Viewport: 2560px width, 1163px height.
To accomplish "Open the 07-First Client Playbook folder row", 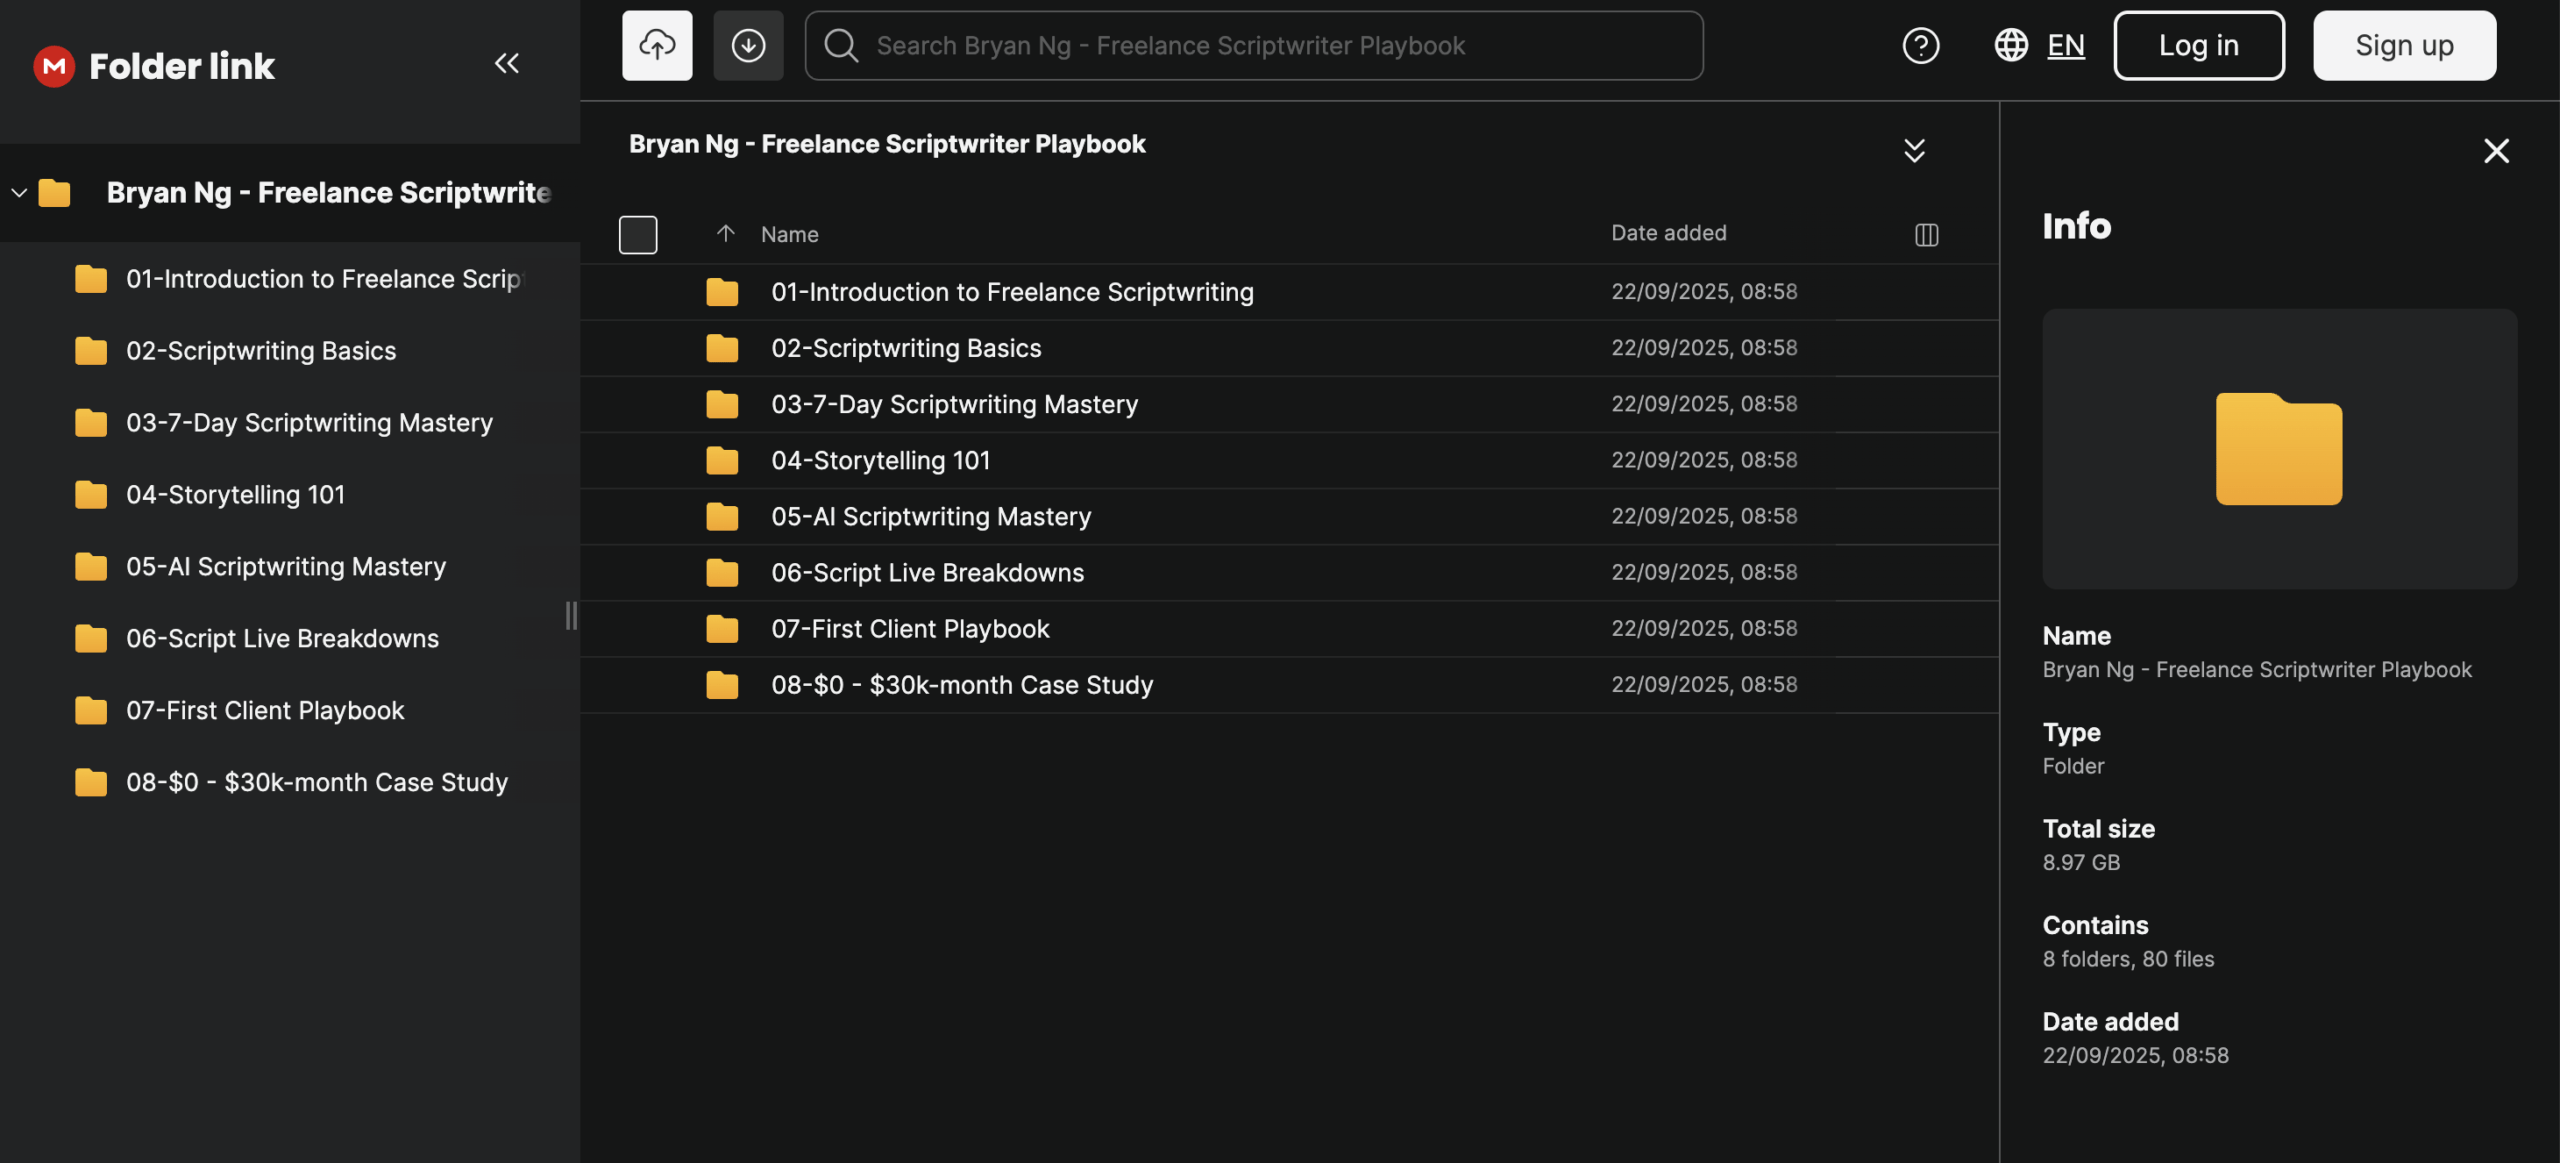I will pos(910,629).
